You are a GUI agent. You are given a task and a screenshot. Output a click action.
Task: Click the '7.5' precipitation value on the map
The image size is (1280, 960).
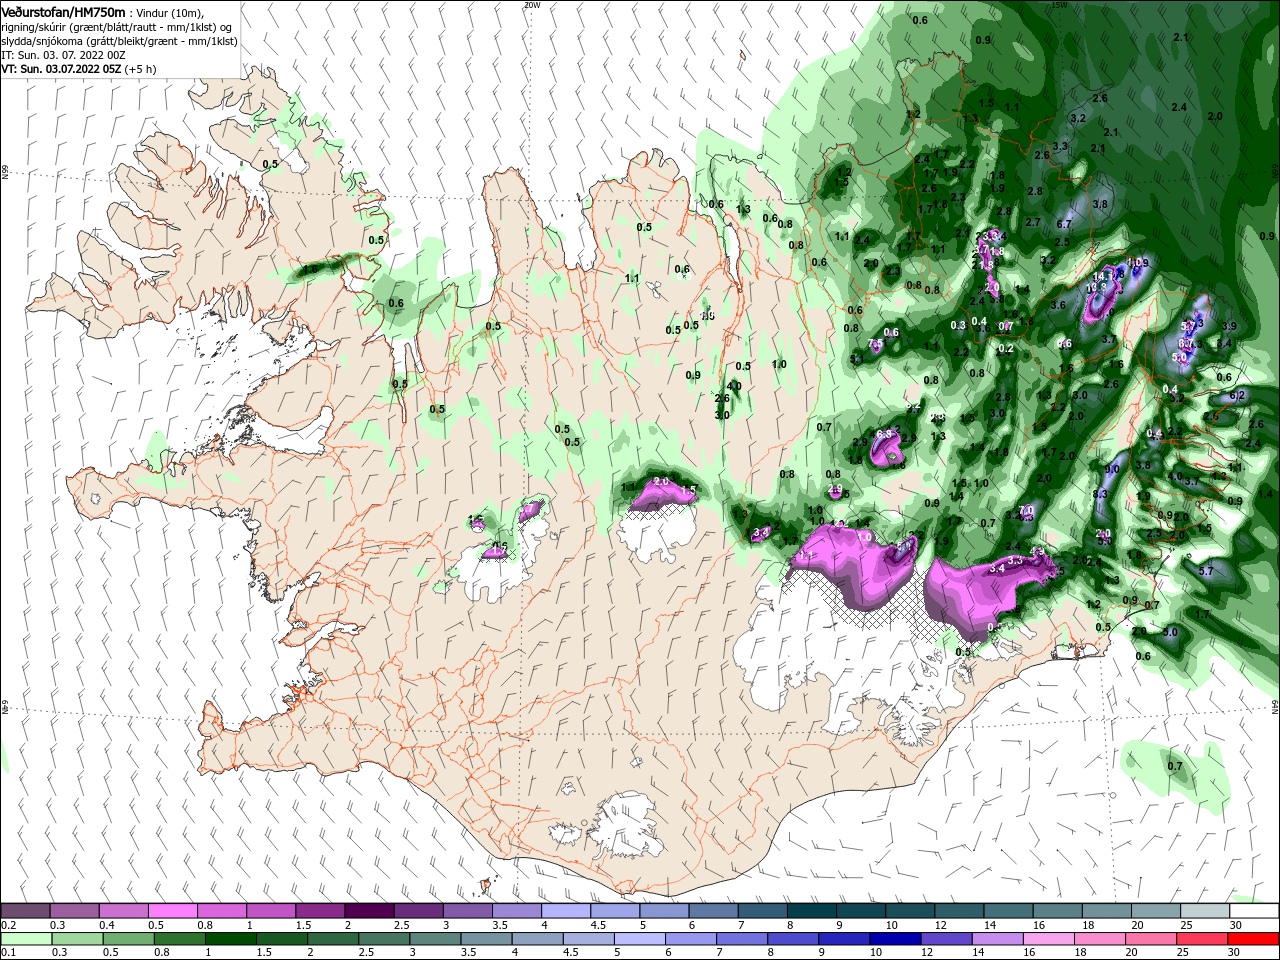[876, 345]
